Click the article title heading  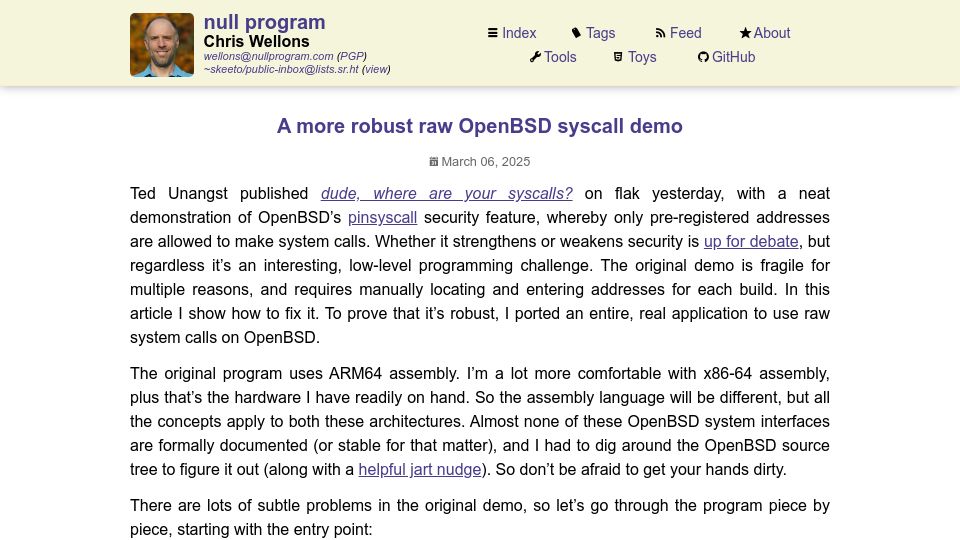480,126
